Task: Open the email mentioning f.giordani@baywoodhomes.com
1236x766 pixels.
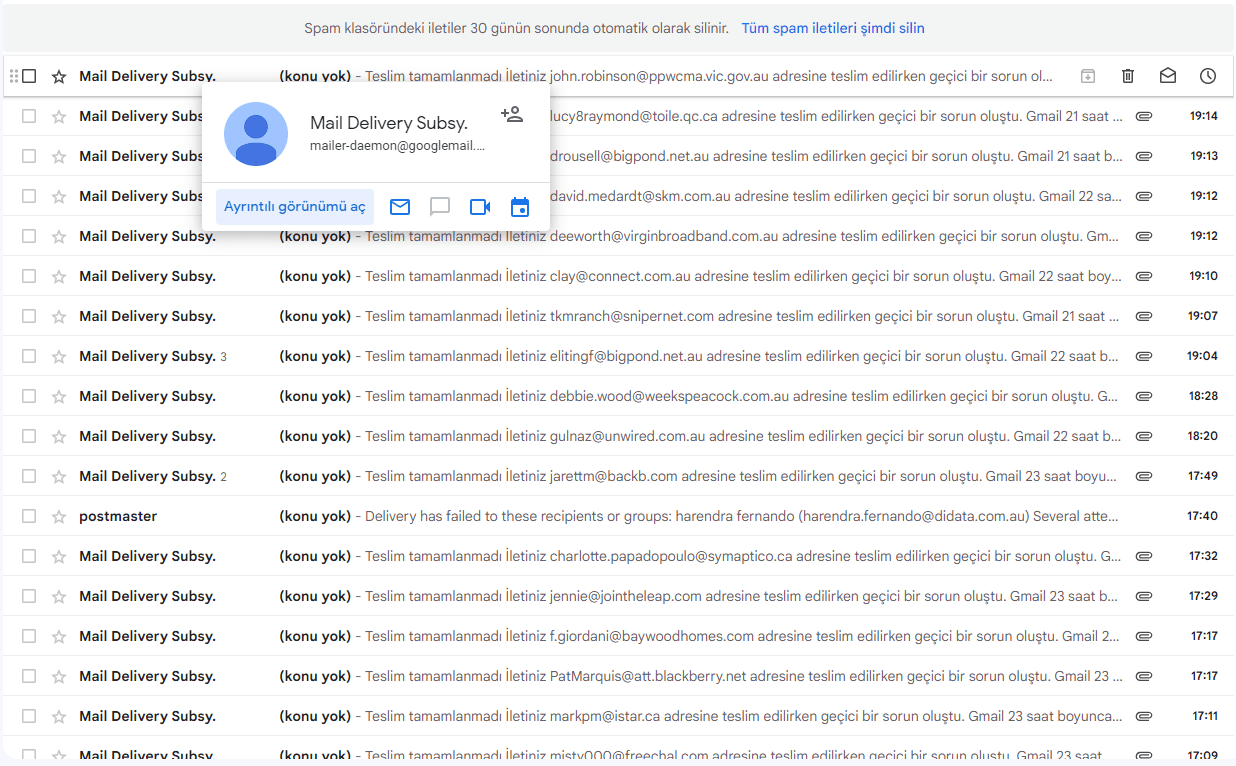Action: click(618, 636)
